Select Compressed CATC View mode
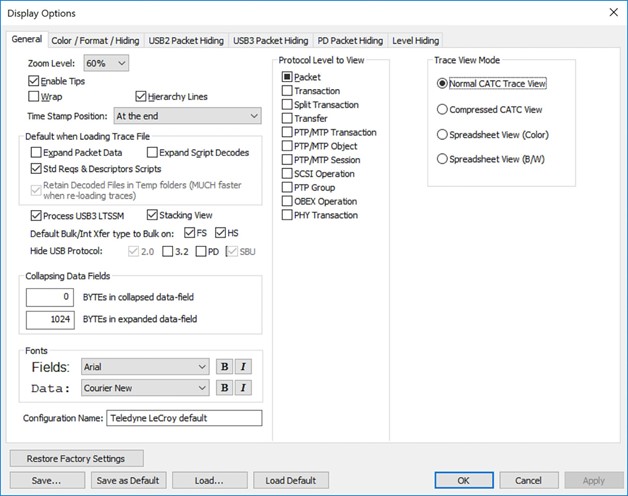 pos(442,109)
